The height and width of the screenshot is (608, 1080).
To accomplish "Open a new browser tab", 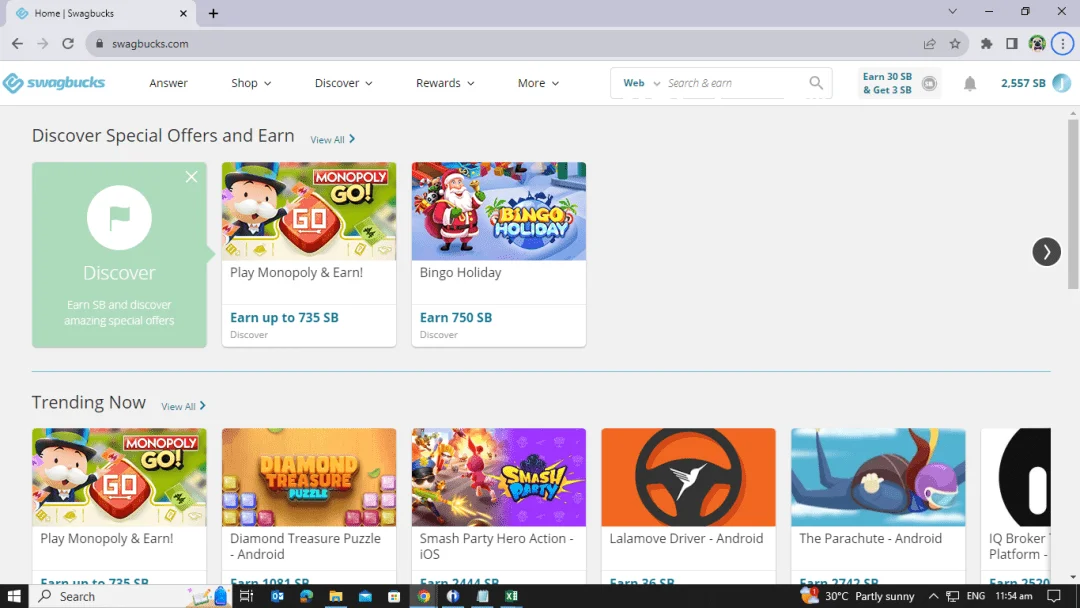I will 214,13.
